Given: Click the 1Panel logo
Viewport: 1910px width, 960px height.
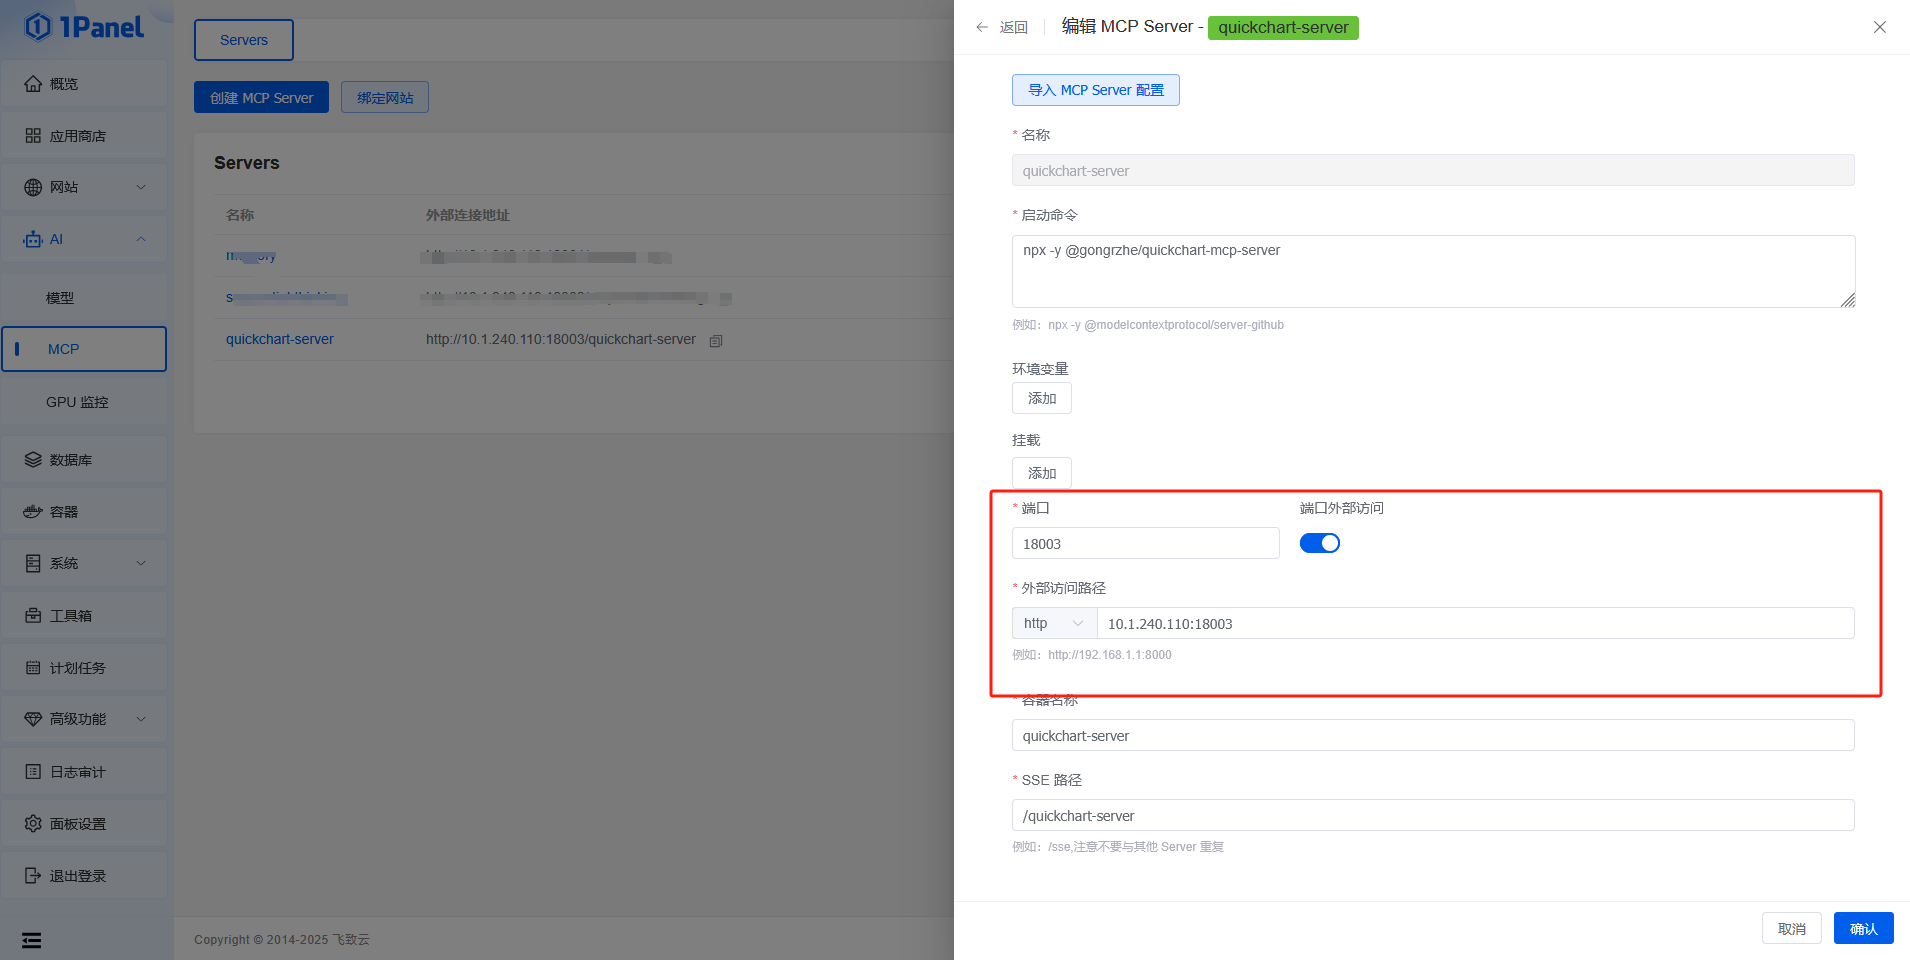Looking at the screenshot, I should pyautogui.click(x=84, y=27).
